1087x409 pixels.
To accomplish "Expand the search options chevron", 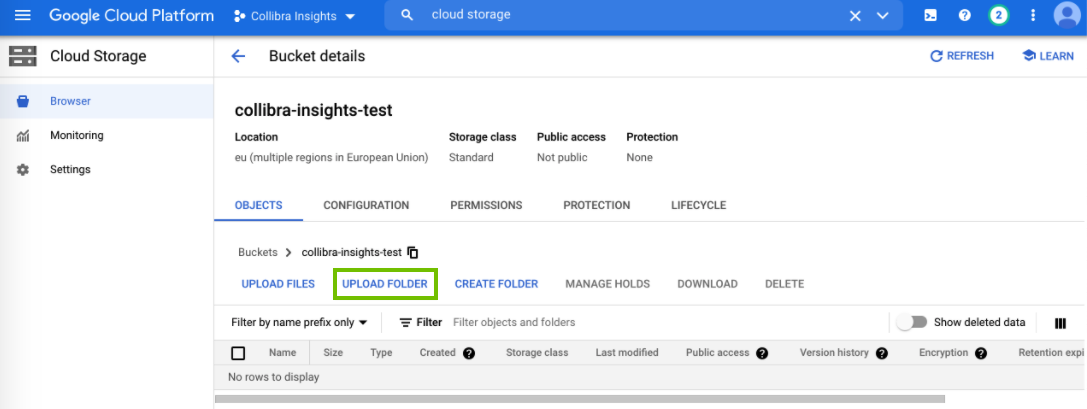I will (x=882, y=16).
